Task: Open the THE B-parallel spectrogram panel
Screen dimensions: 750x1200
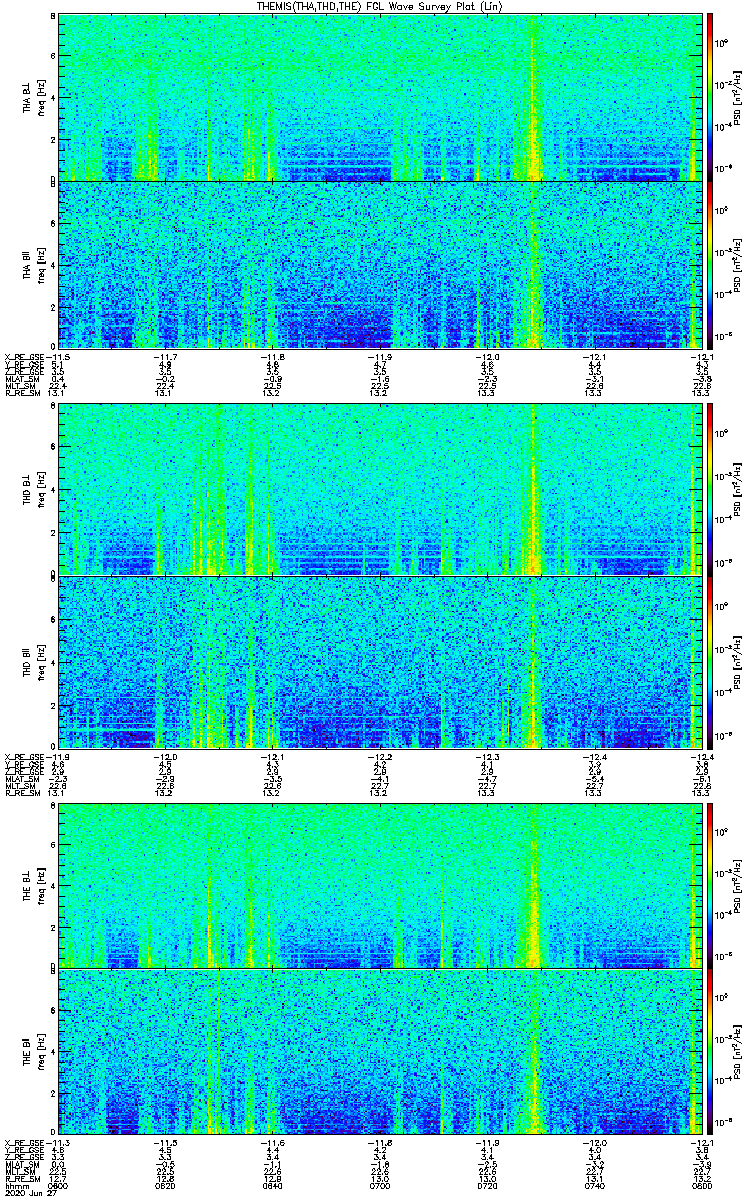Action: click(x=380, y=1052)
